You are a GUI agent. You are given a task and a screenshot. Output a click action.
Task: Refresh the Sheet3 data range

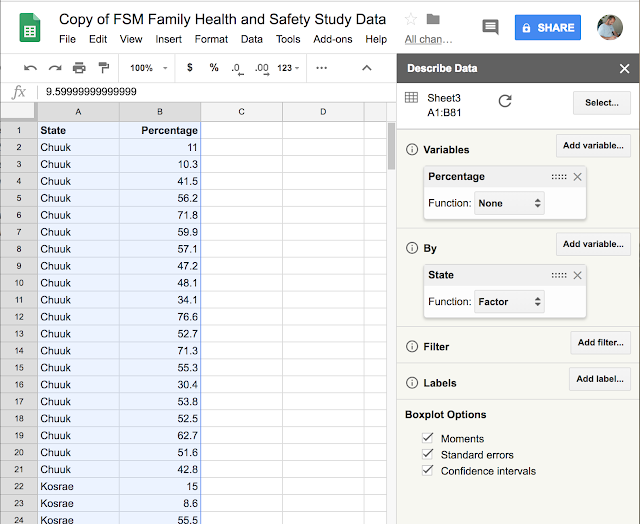click(505, 101)
